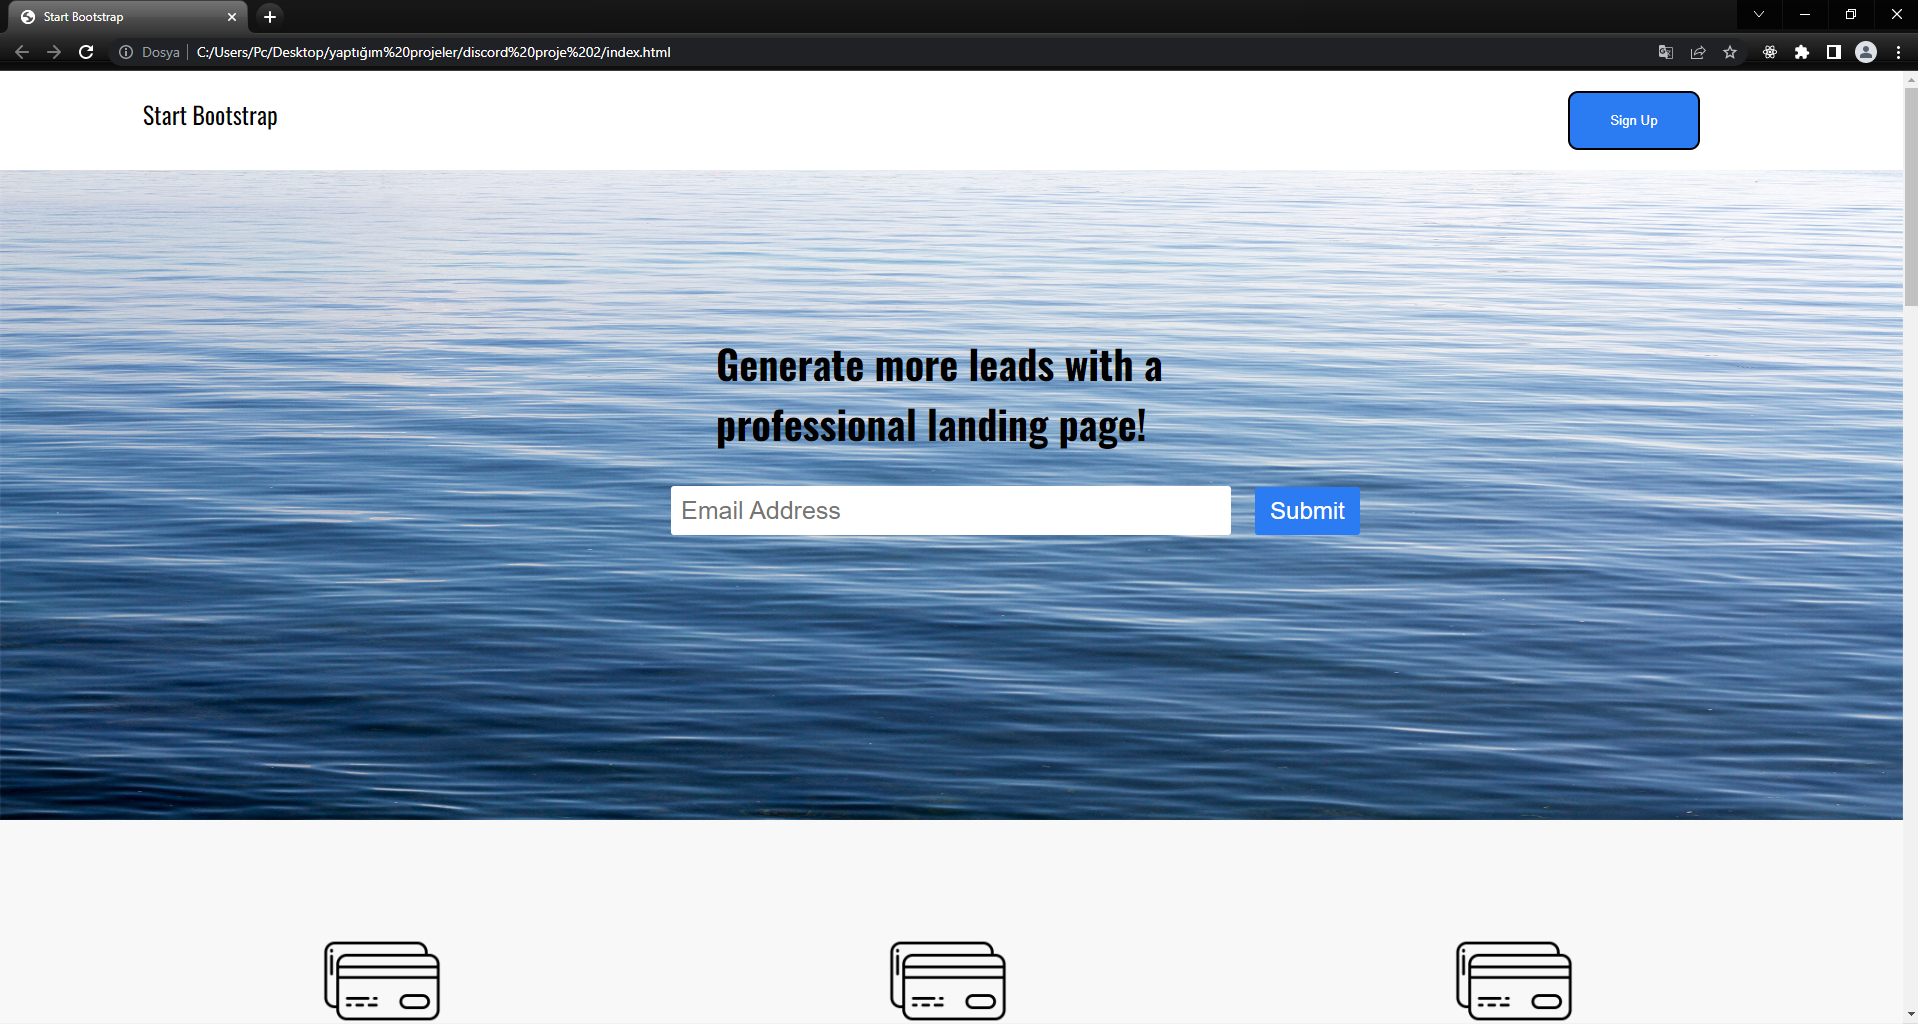1918x1024 pixels.
Task: Click the browser profile avatar
Action: click(1867, 52)
